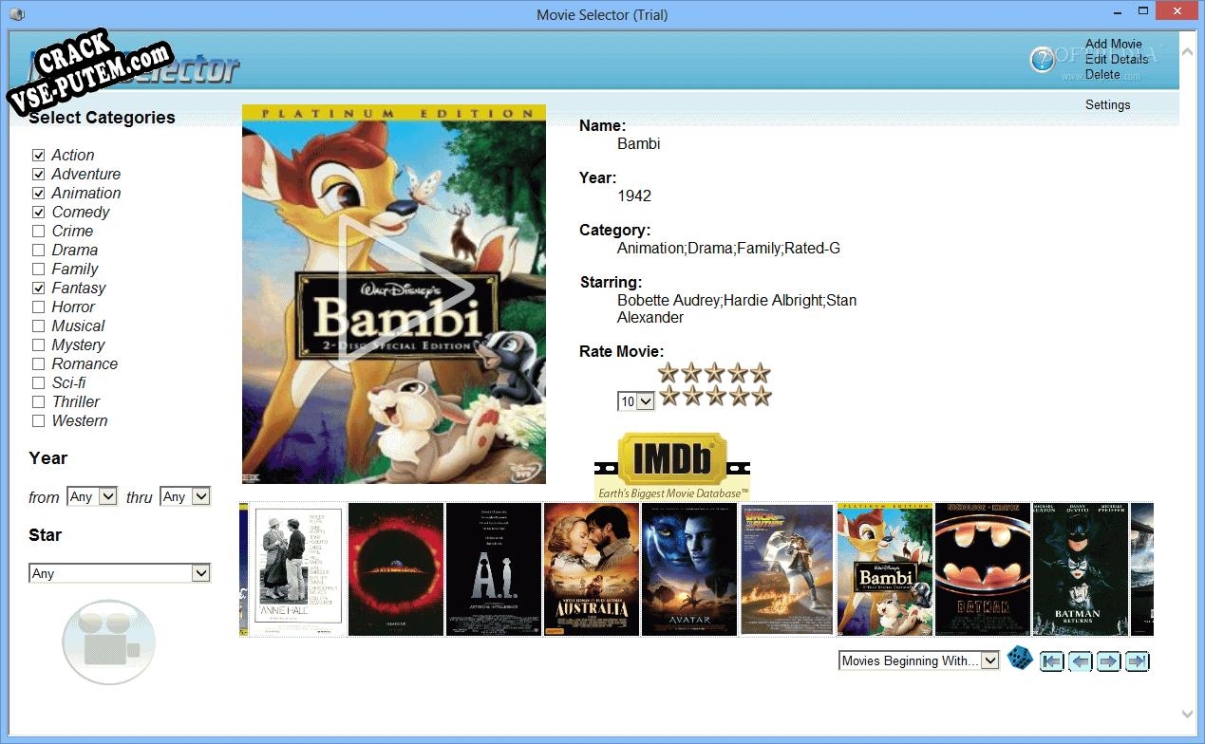
Task: Choose Add Movie from the menu
Action: click(1113, 44)
